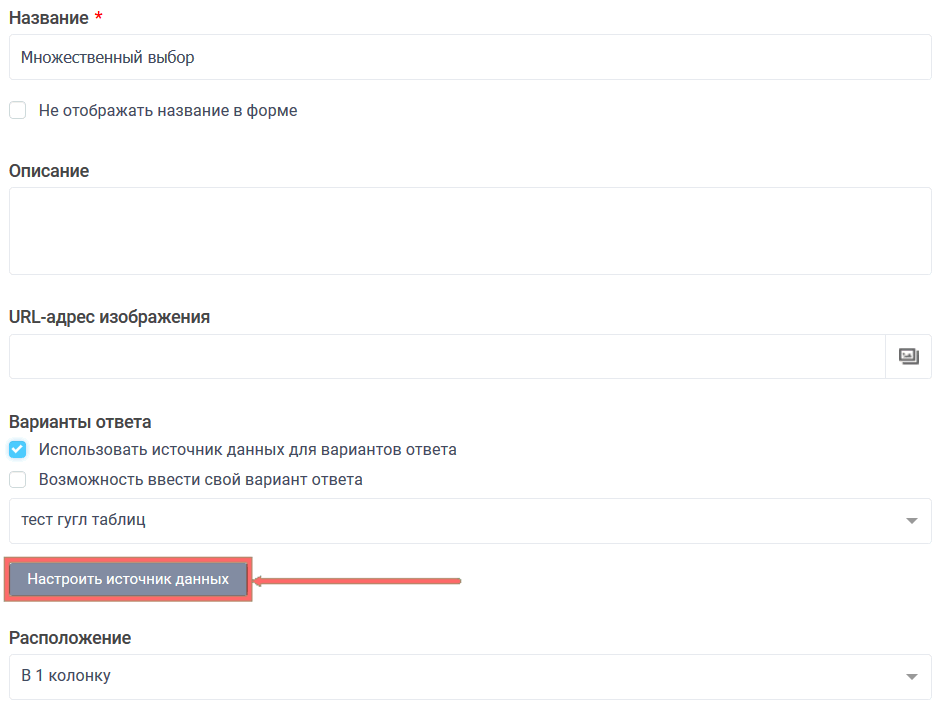Click the 'Название' field label
Image resolution: width=936 pixels, height=707 pixels.
pyautogui.click(x=48, y=19)
